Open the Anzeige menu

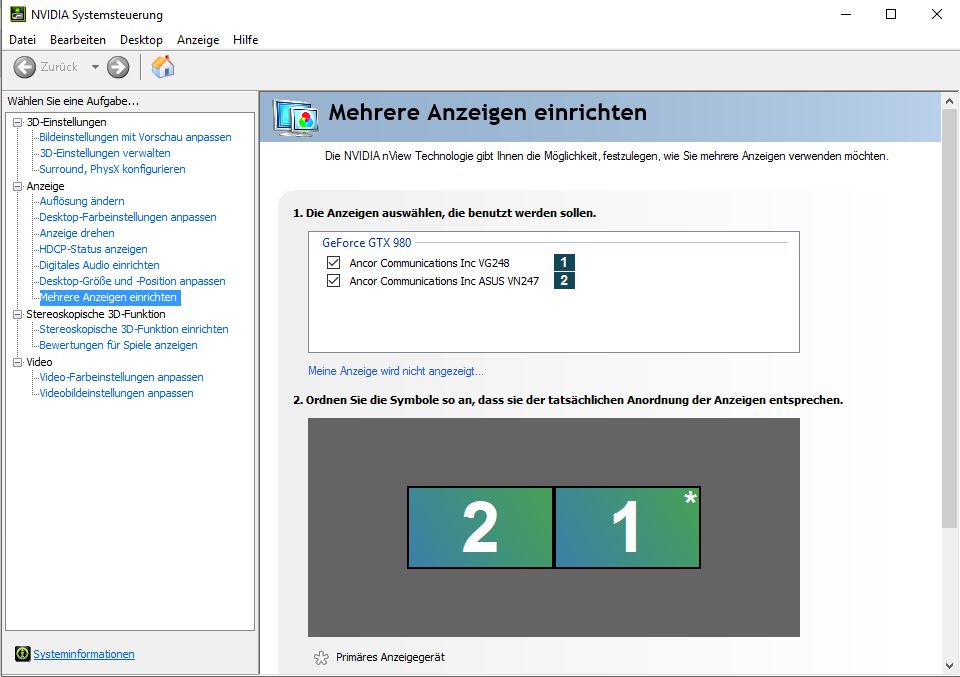[198, 40]
